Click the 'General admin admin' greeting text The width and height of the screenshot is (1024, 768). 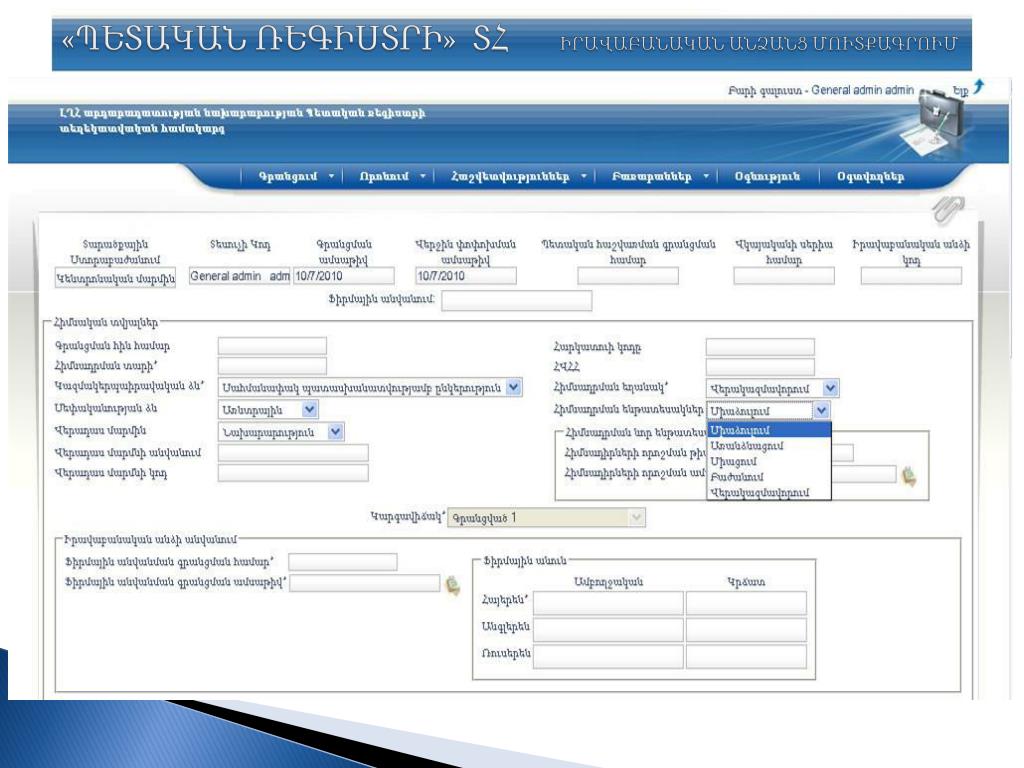pos(862,90)
